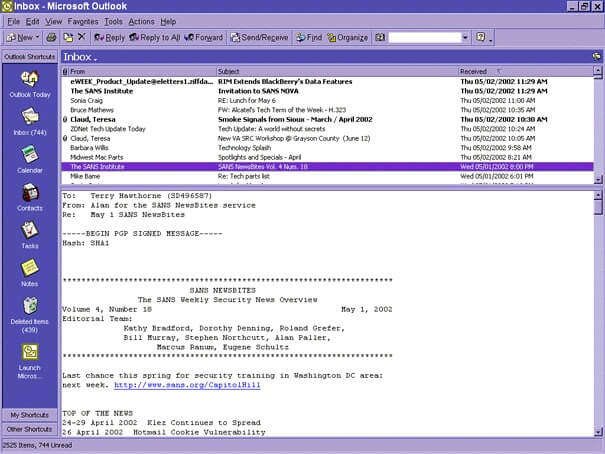This screenshot has height=454, width=605.
Task: Open the Inbox (744) shortcut icon
Action: click(x=30, y=117)
